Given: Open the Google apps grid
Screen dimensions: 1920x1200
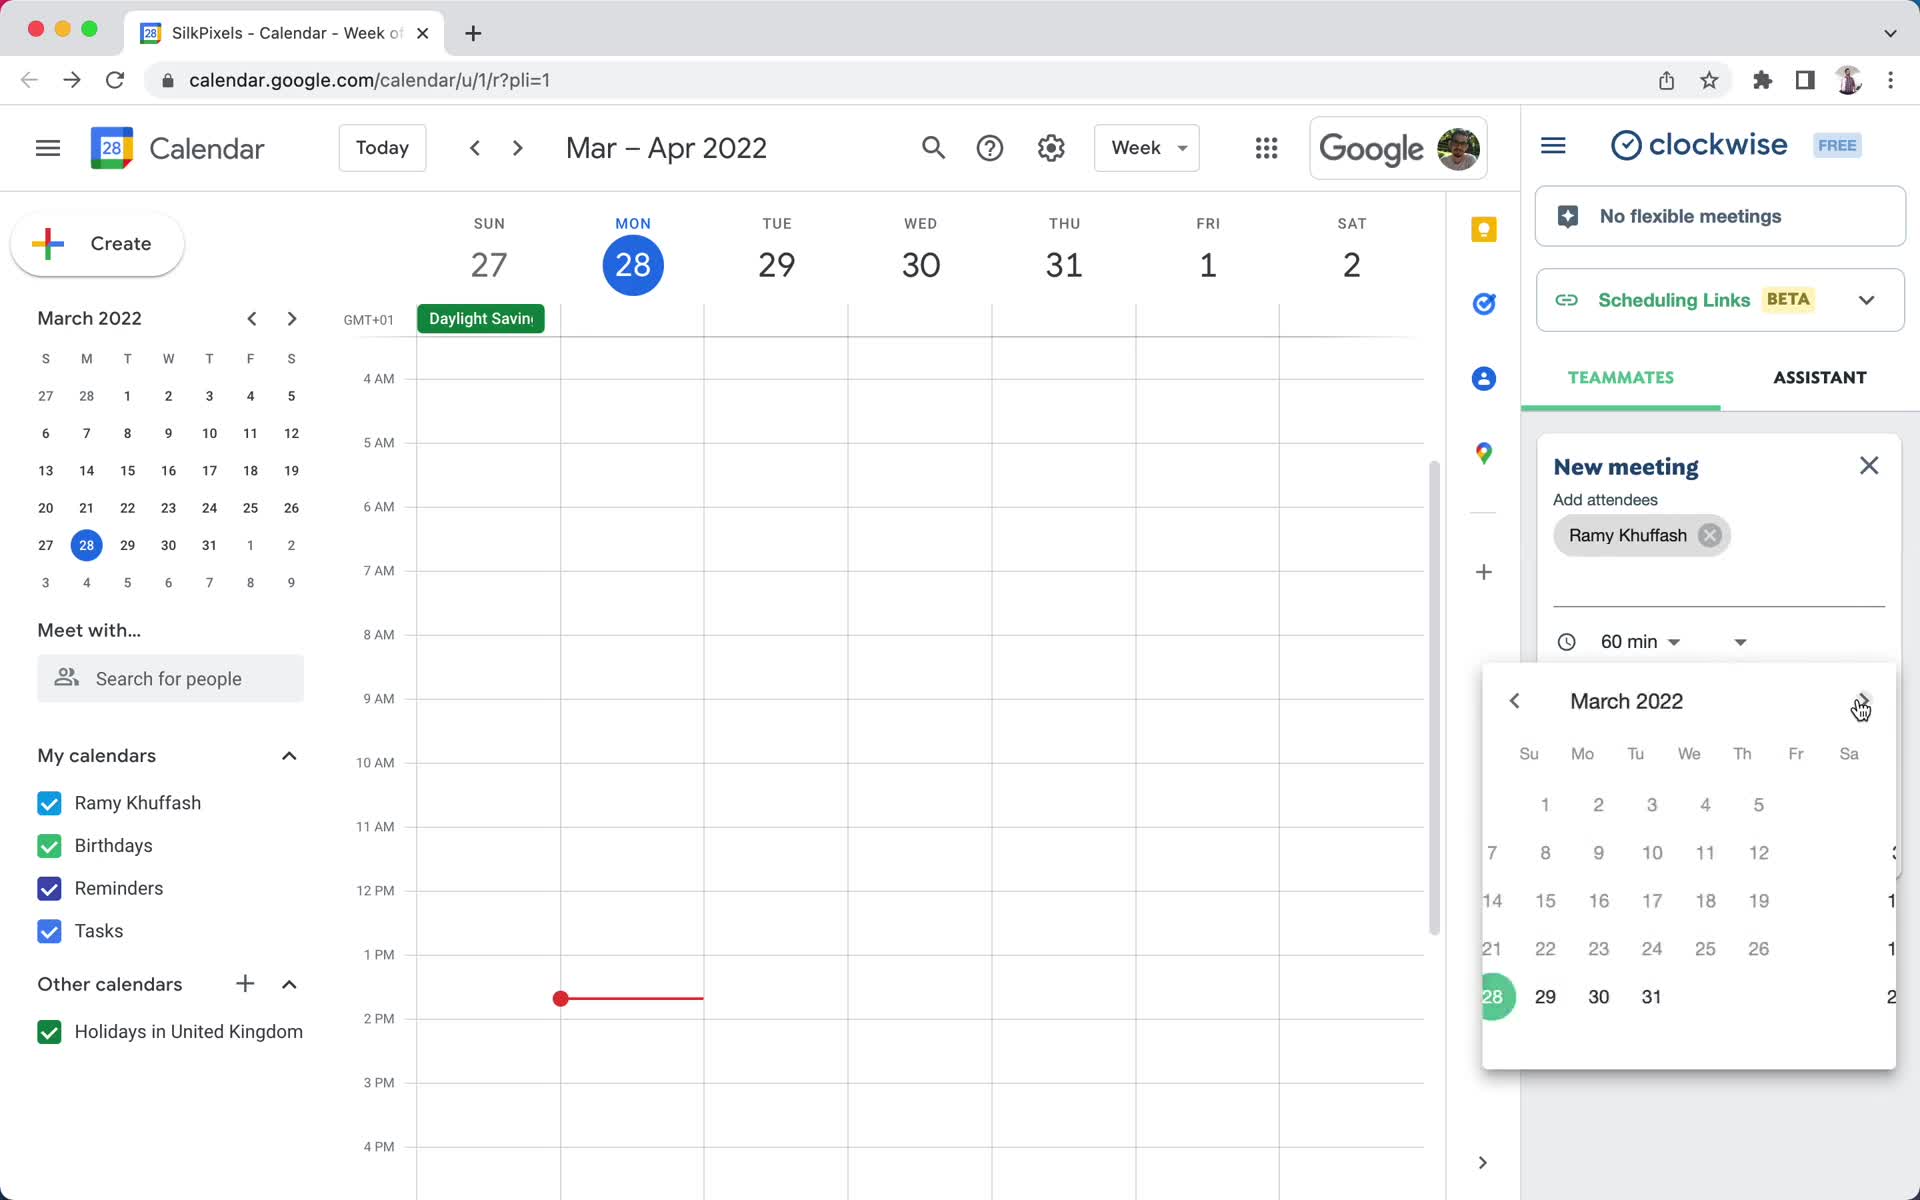Looking at the screenshot, I should [x=1266, y=148].
